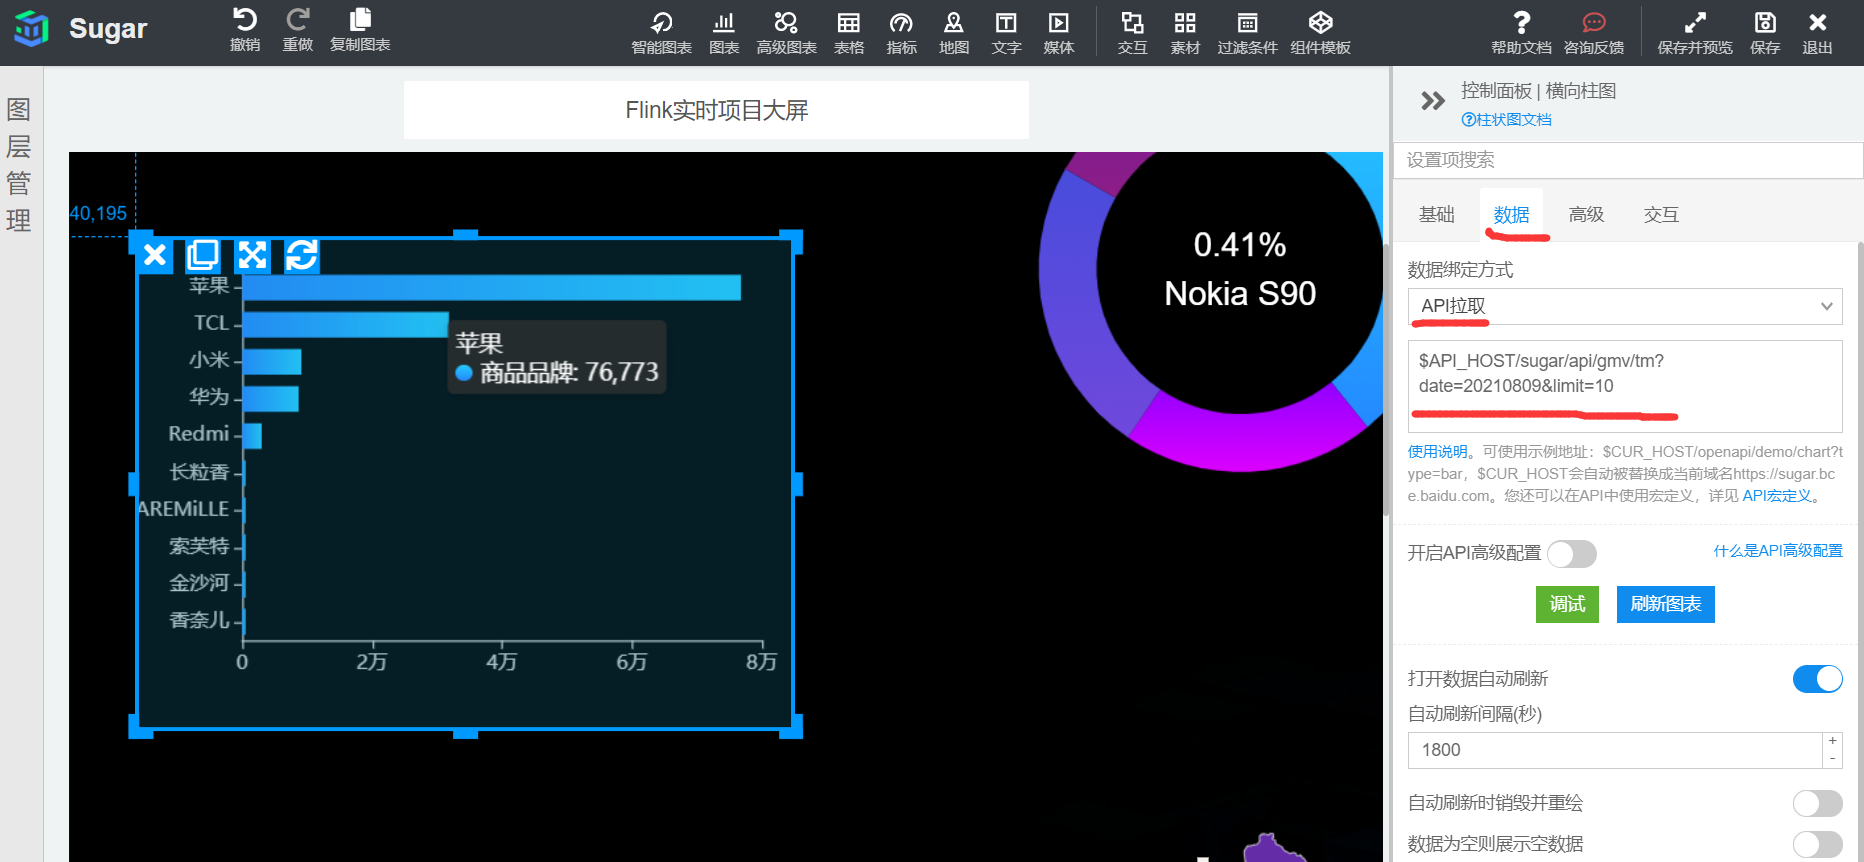Switch to the 交互 tab

1661,214
